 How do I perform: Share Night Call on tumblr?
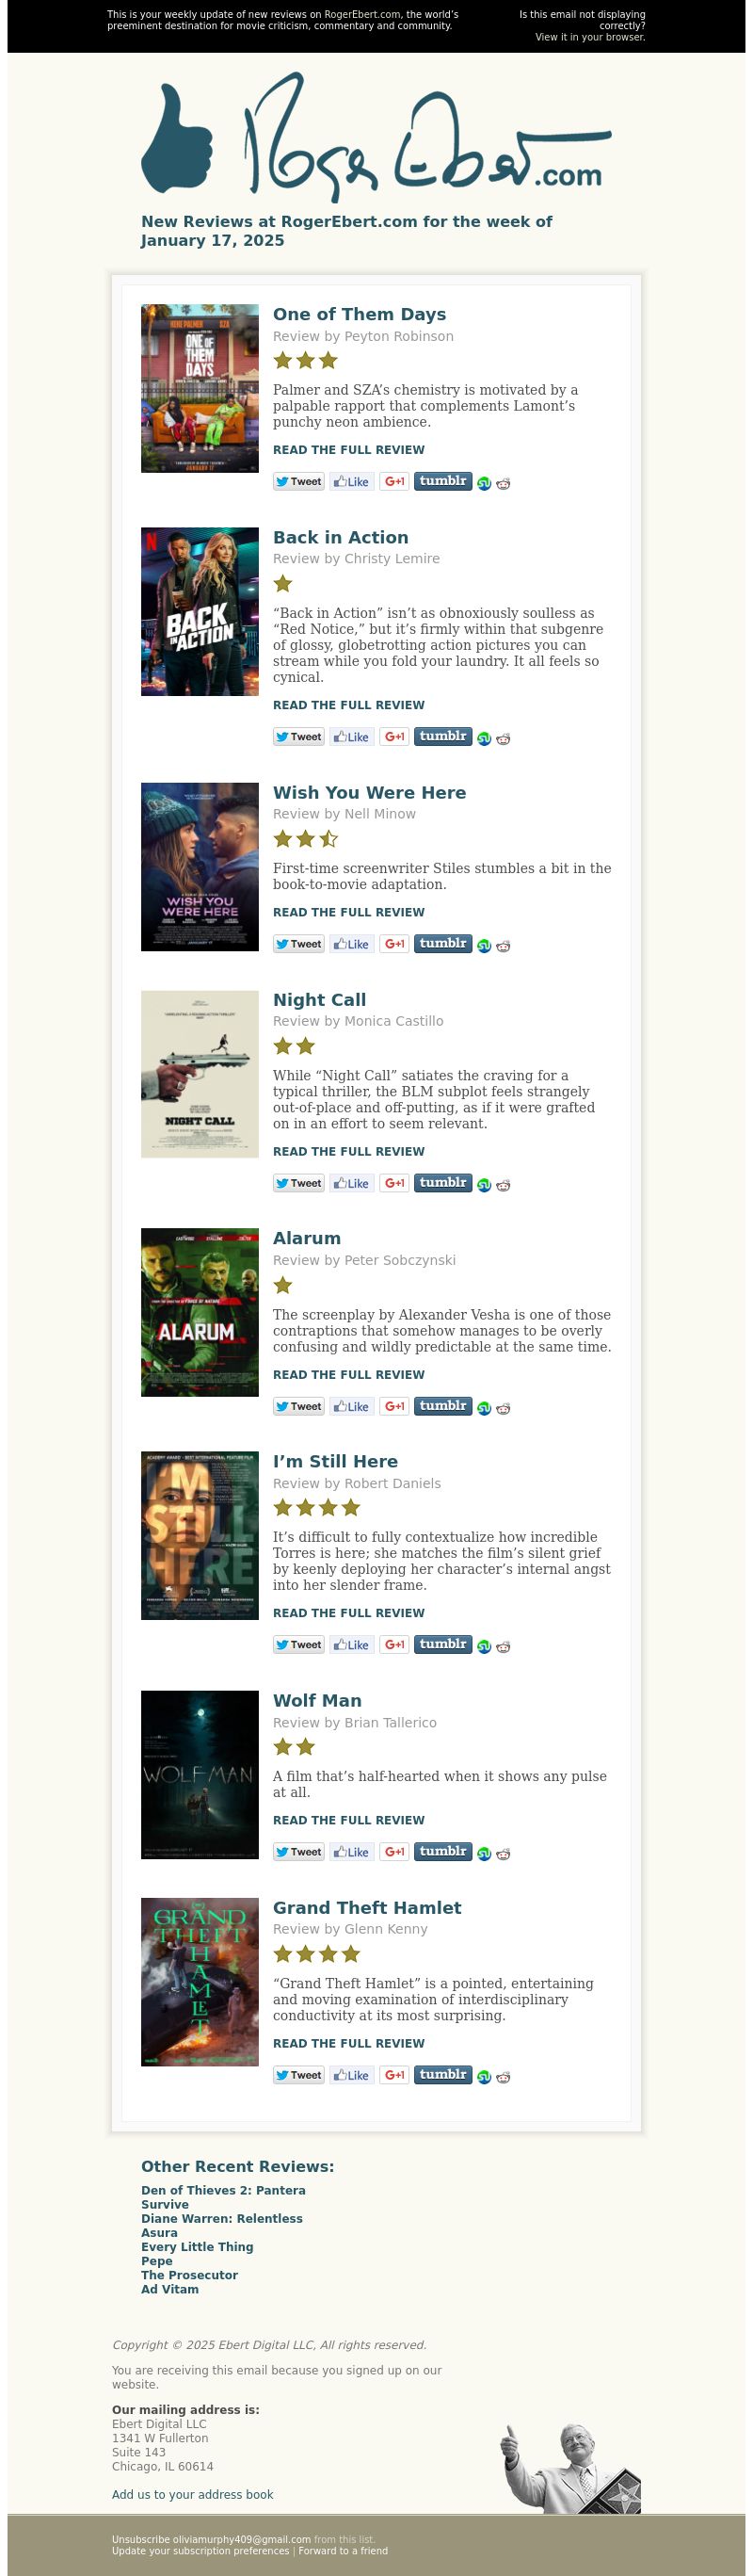click(442, 1182)
